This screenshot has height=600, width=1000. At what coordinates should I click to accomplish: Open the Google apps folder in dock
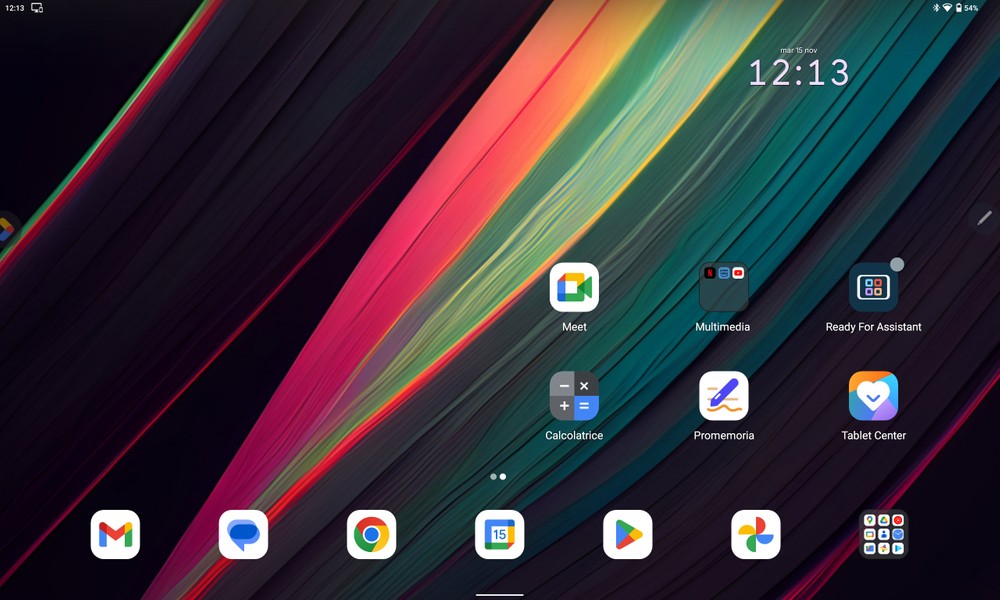884,534
